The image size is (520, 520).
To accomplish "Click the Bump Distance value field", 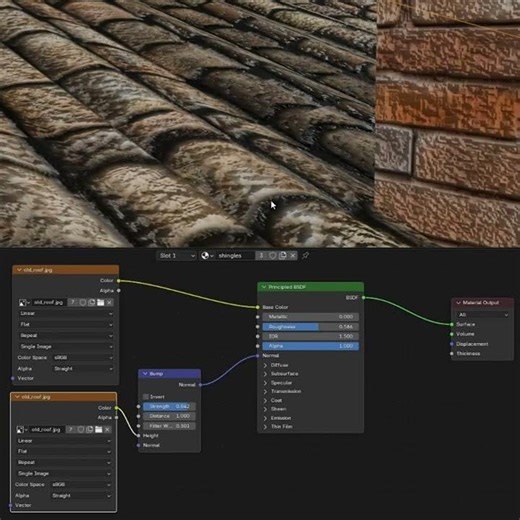I will pyautogui.click(x=169, y=416).
